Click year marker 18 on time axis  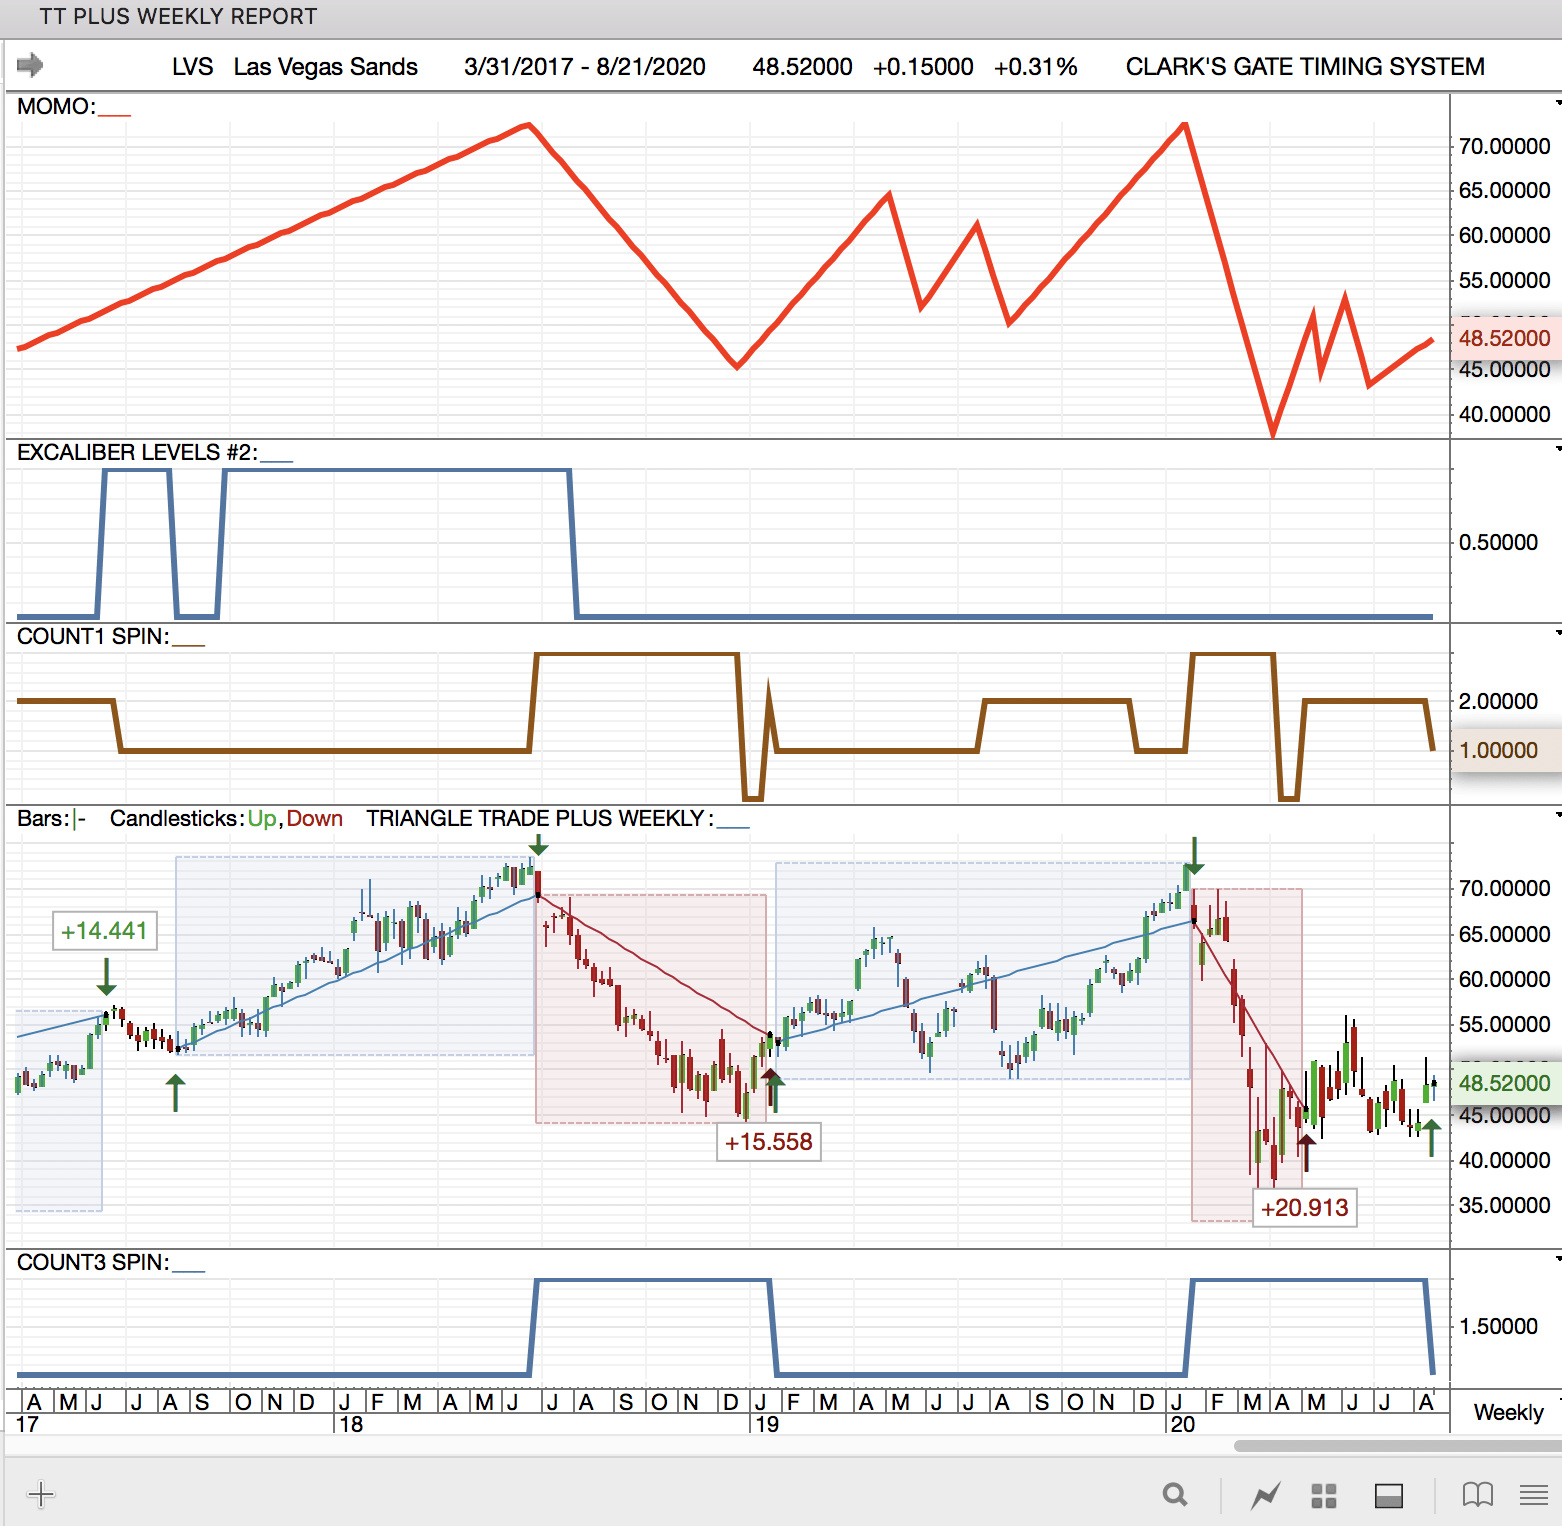click(351, 1424)
